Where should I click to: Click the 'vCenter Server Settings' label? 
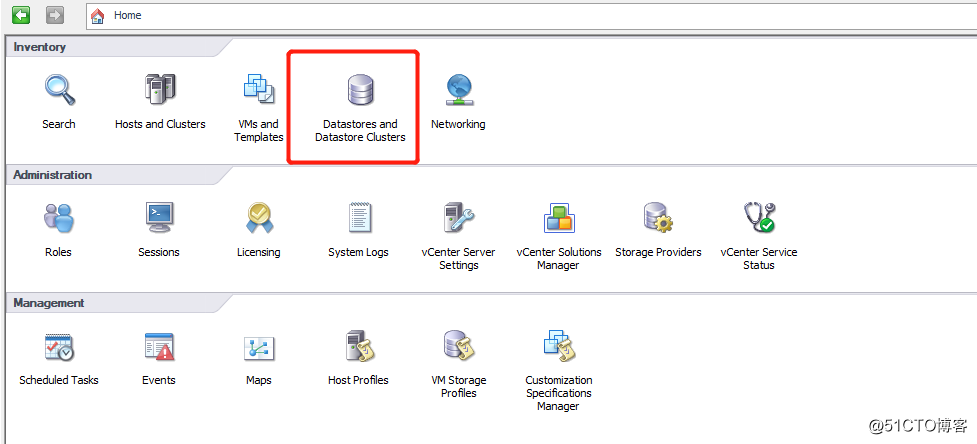(x=459, y=259)
